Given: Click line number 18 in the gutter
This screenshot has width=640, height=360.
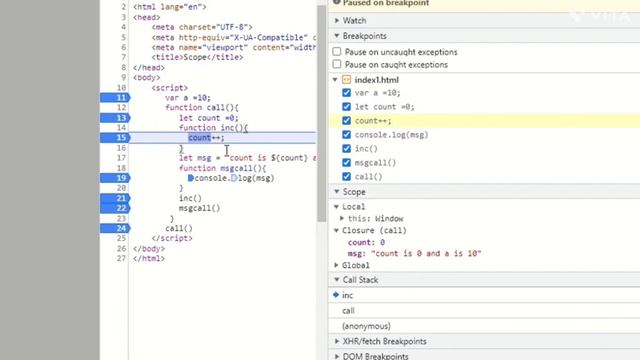Looking at the screenshot, I should pyautogui.click(x=121, y=168).
